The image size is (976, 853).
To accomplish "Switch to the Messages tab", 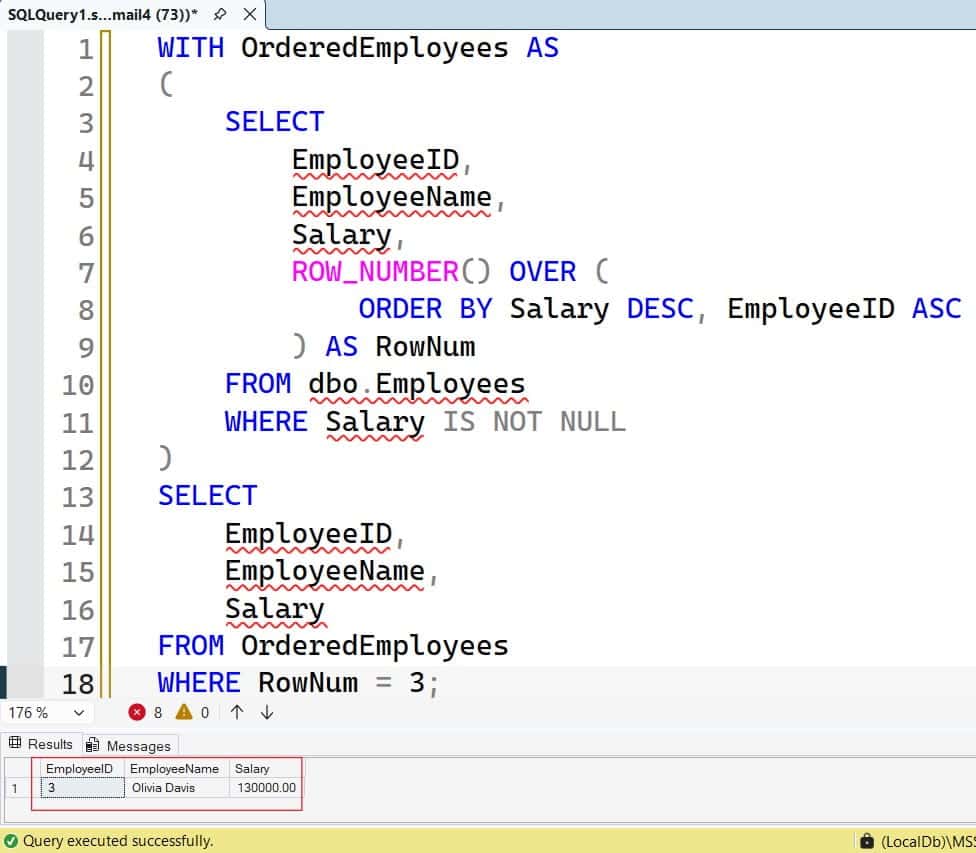I will (x=129, y=745).
